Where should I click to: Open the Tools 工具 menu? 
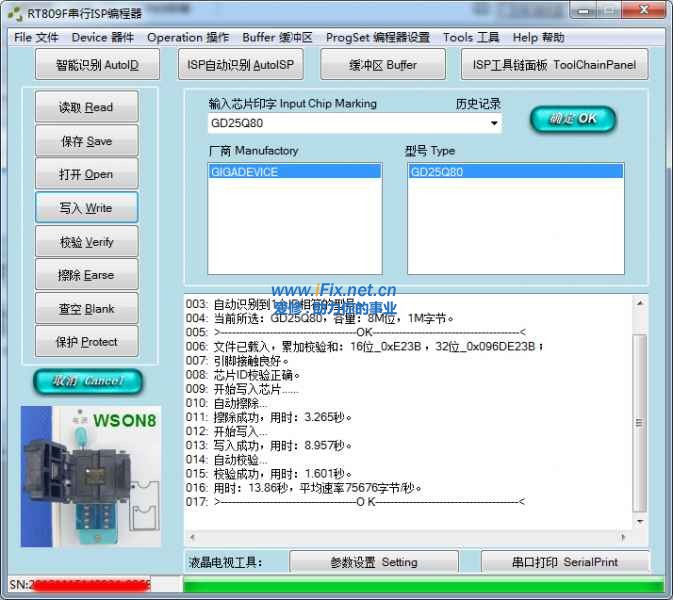tap(470, 37)
